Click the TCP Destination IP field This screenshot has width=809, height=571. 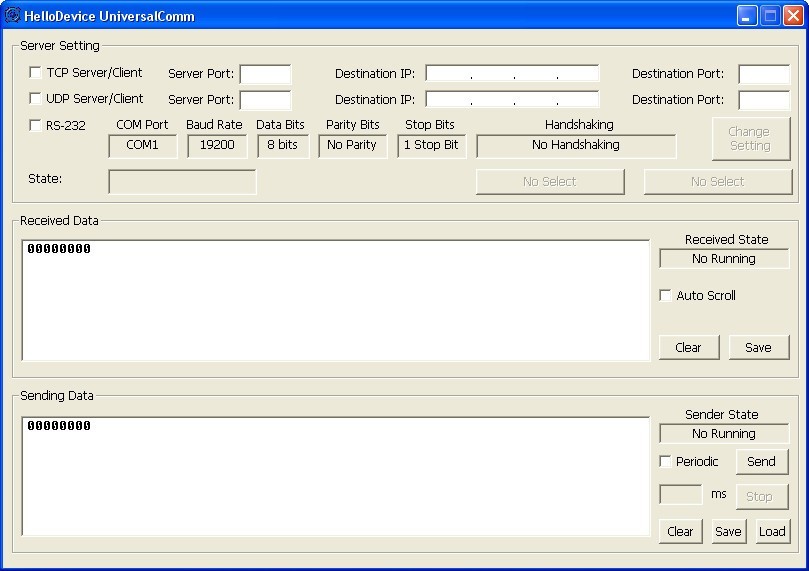click(512, 73)
